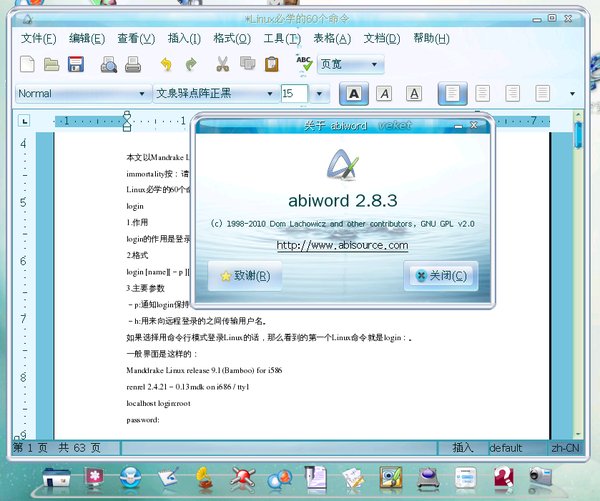The width and height of the screenshot is (600, 501).
Task: Cut selection using the scissors icon
Action: pos(222,64)
